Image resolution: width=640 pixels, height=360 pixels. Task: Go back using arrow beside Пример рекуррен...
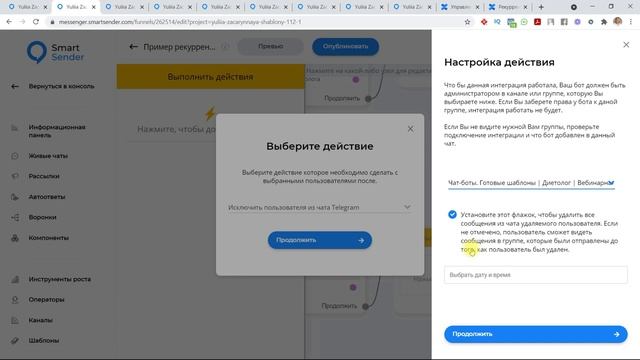tap(133, 47)
